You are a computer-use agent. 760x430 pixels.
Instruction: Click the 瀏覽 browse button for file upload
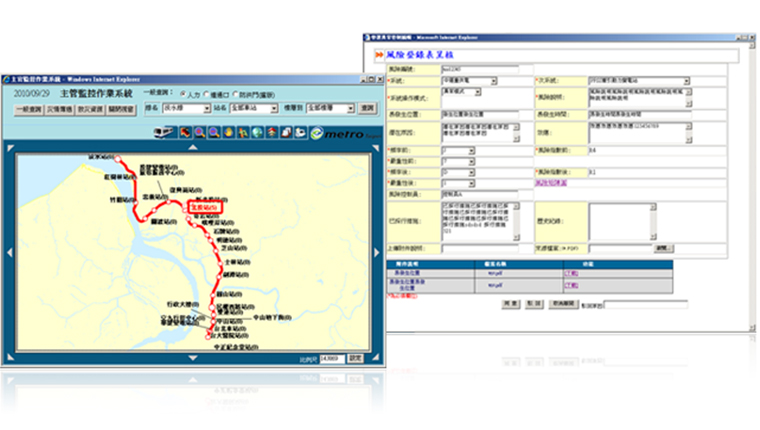pos(662,247)
